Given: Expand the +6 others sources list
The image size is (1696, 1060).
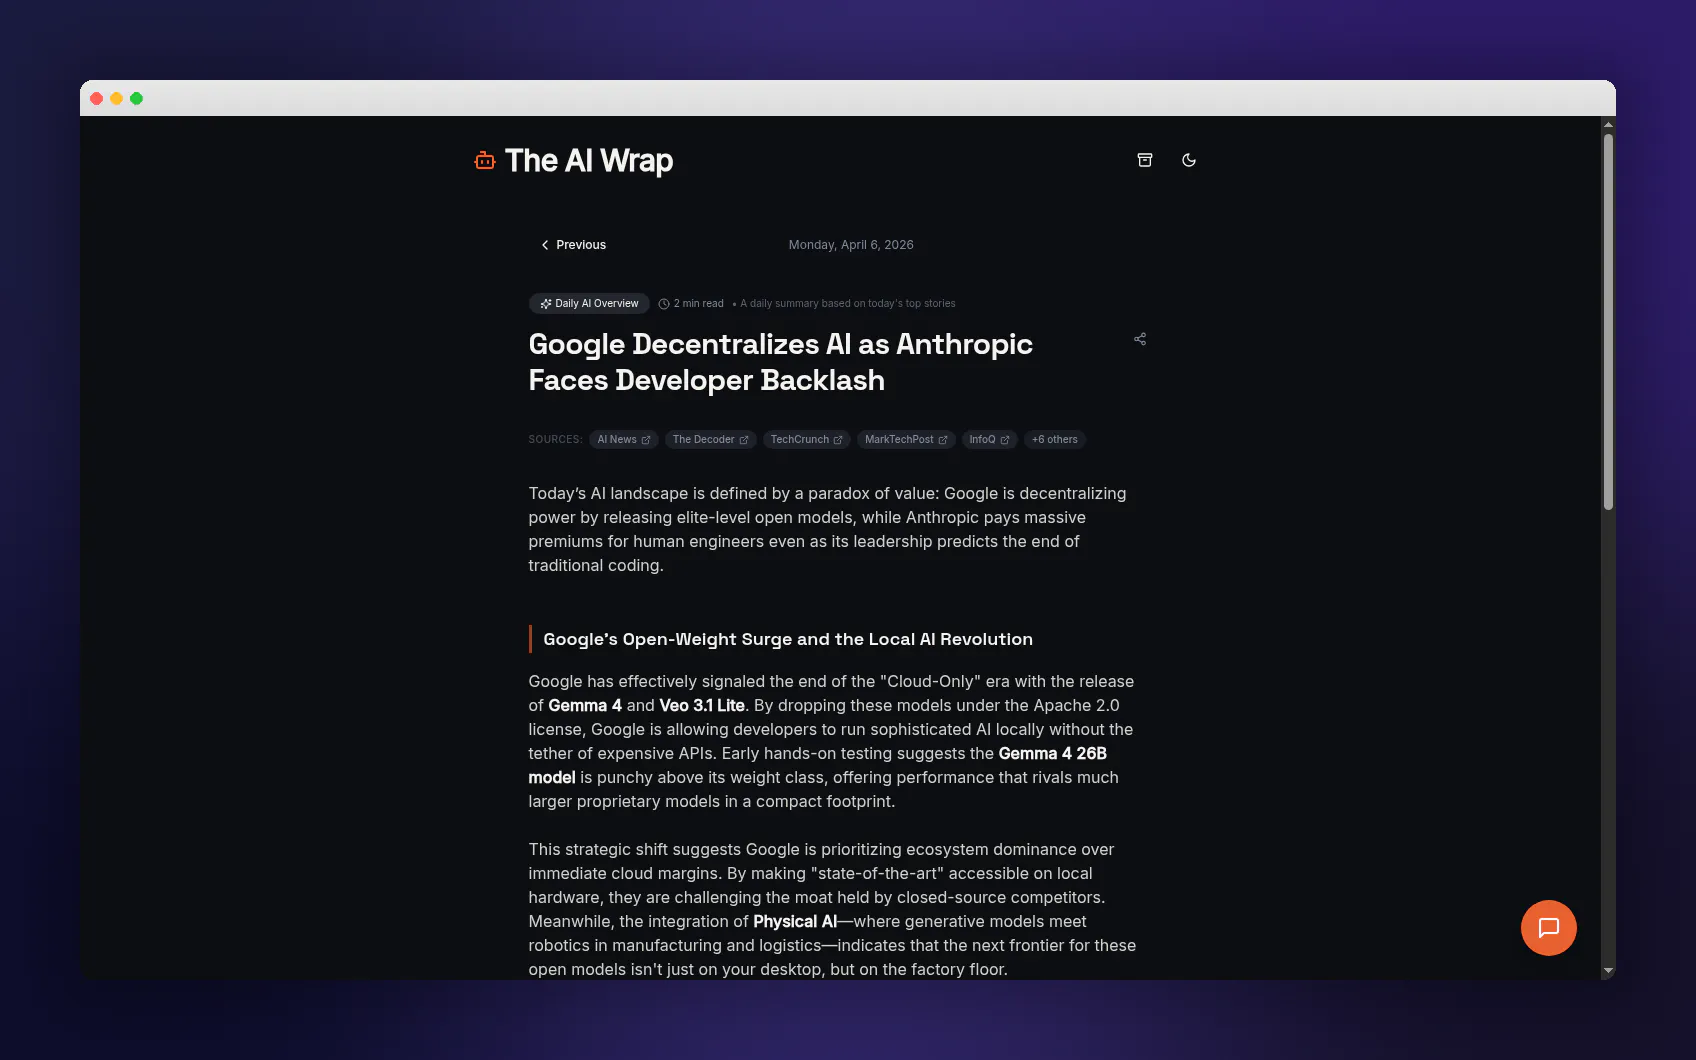Looking at the screenshot, I should point(1055,440).
